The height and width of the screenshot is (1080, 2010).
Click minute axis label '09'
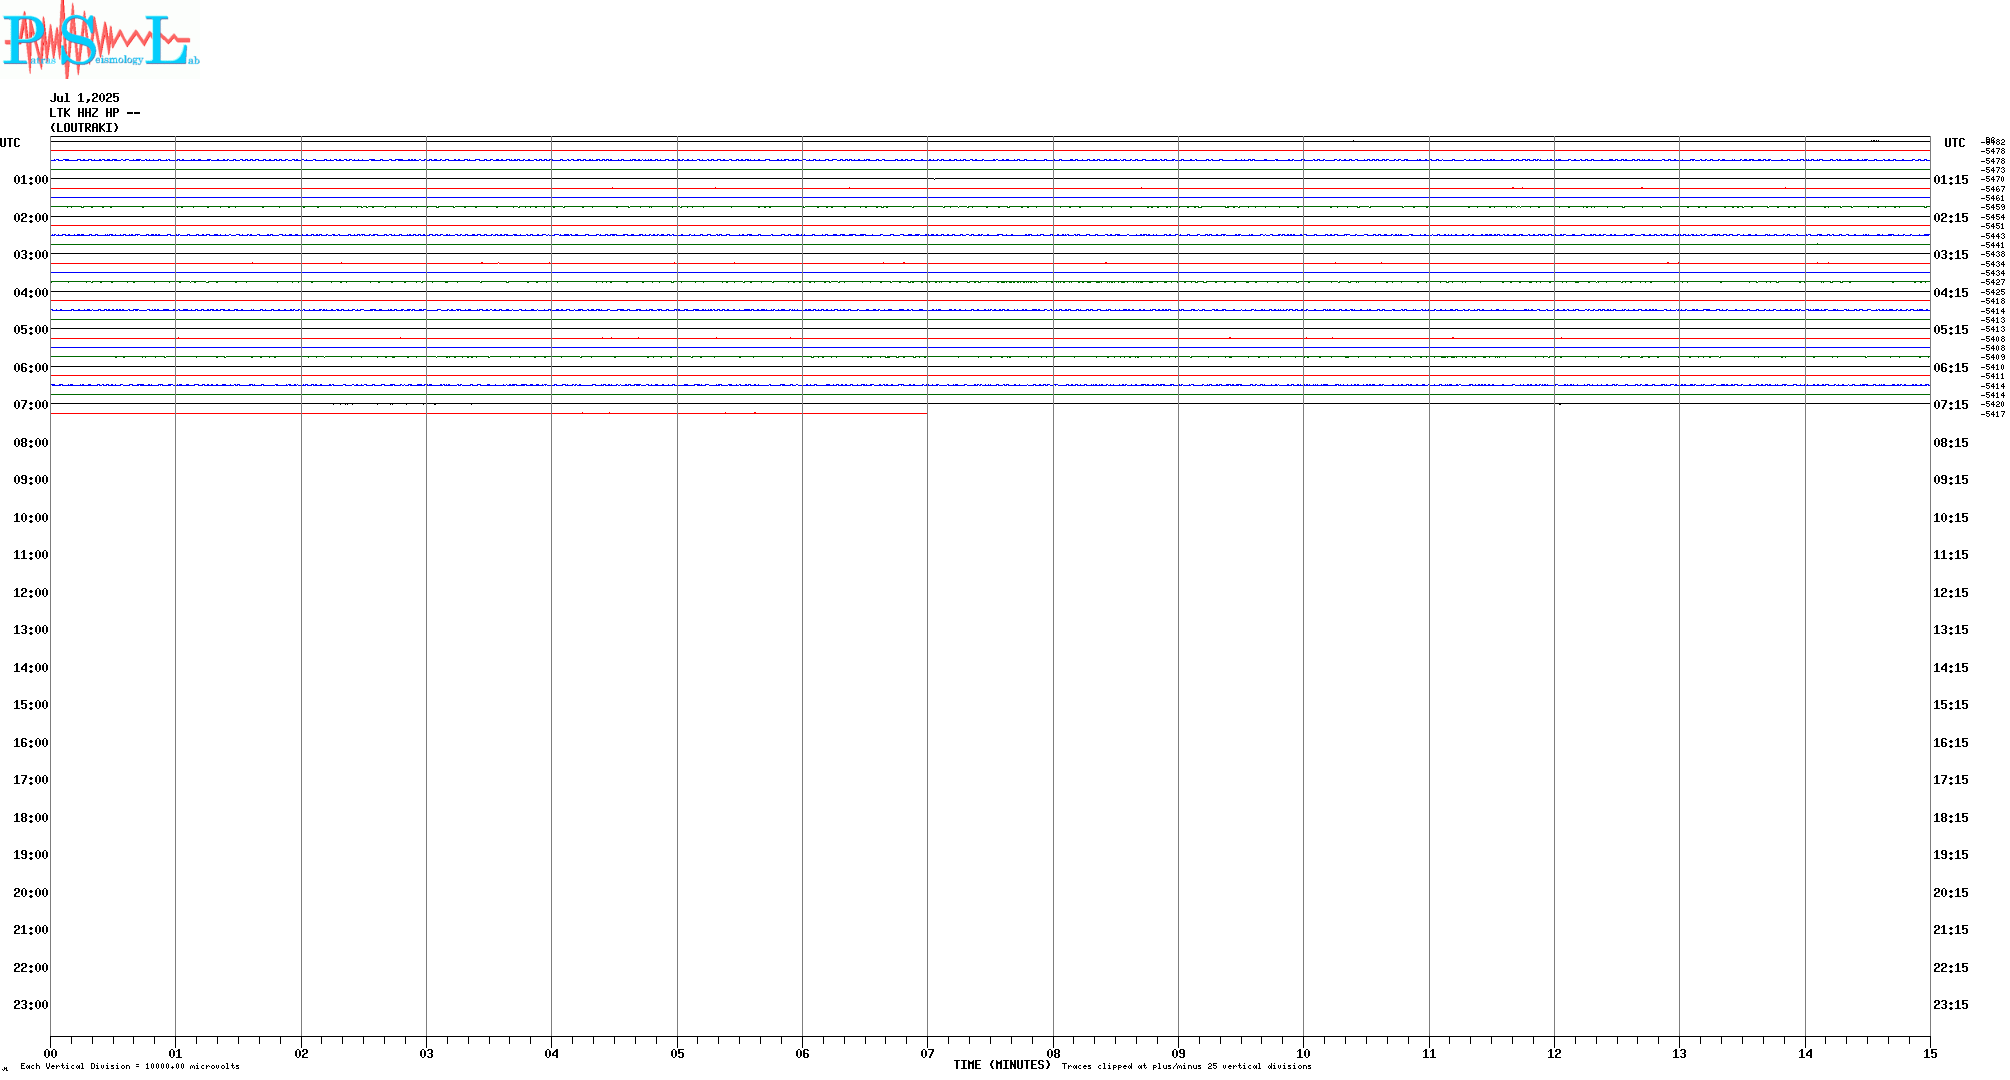1178,1054
